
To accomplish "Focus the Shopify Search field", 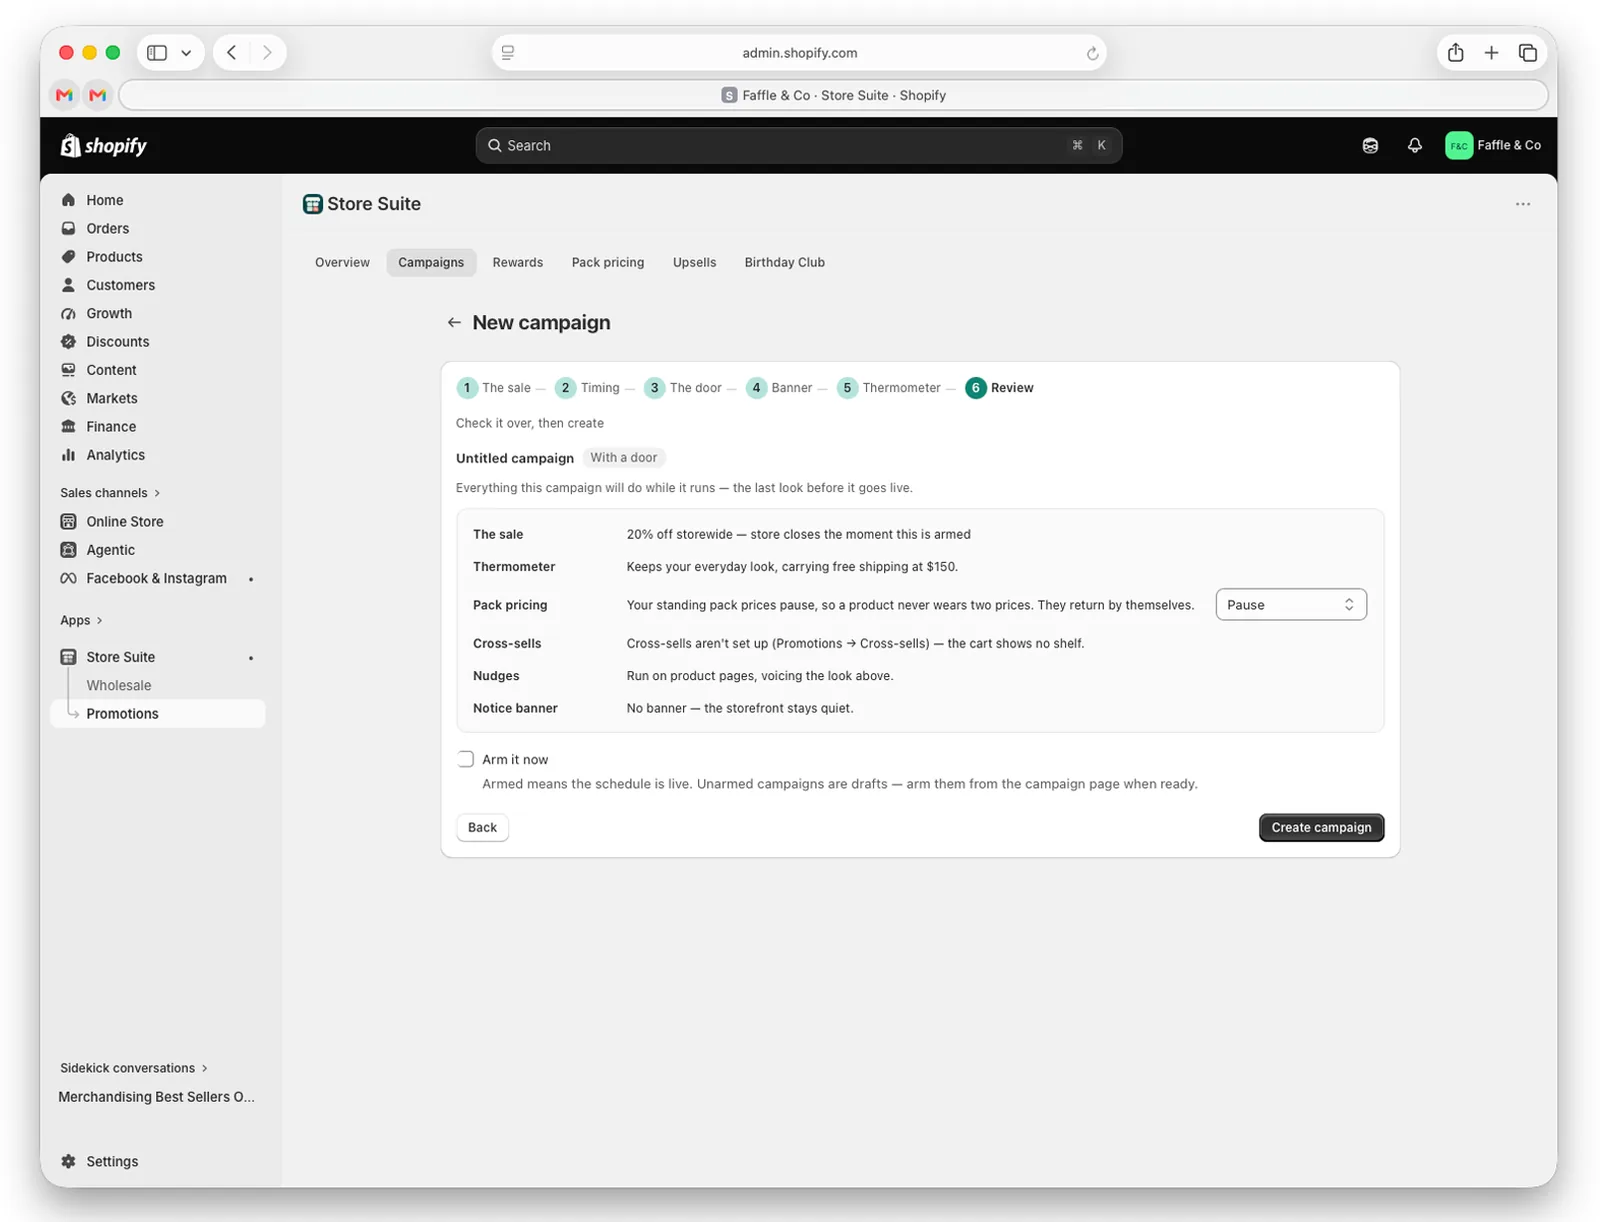I will coord(798,146).
